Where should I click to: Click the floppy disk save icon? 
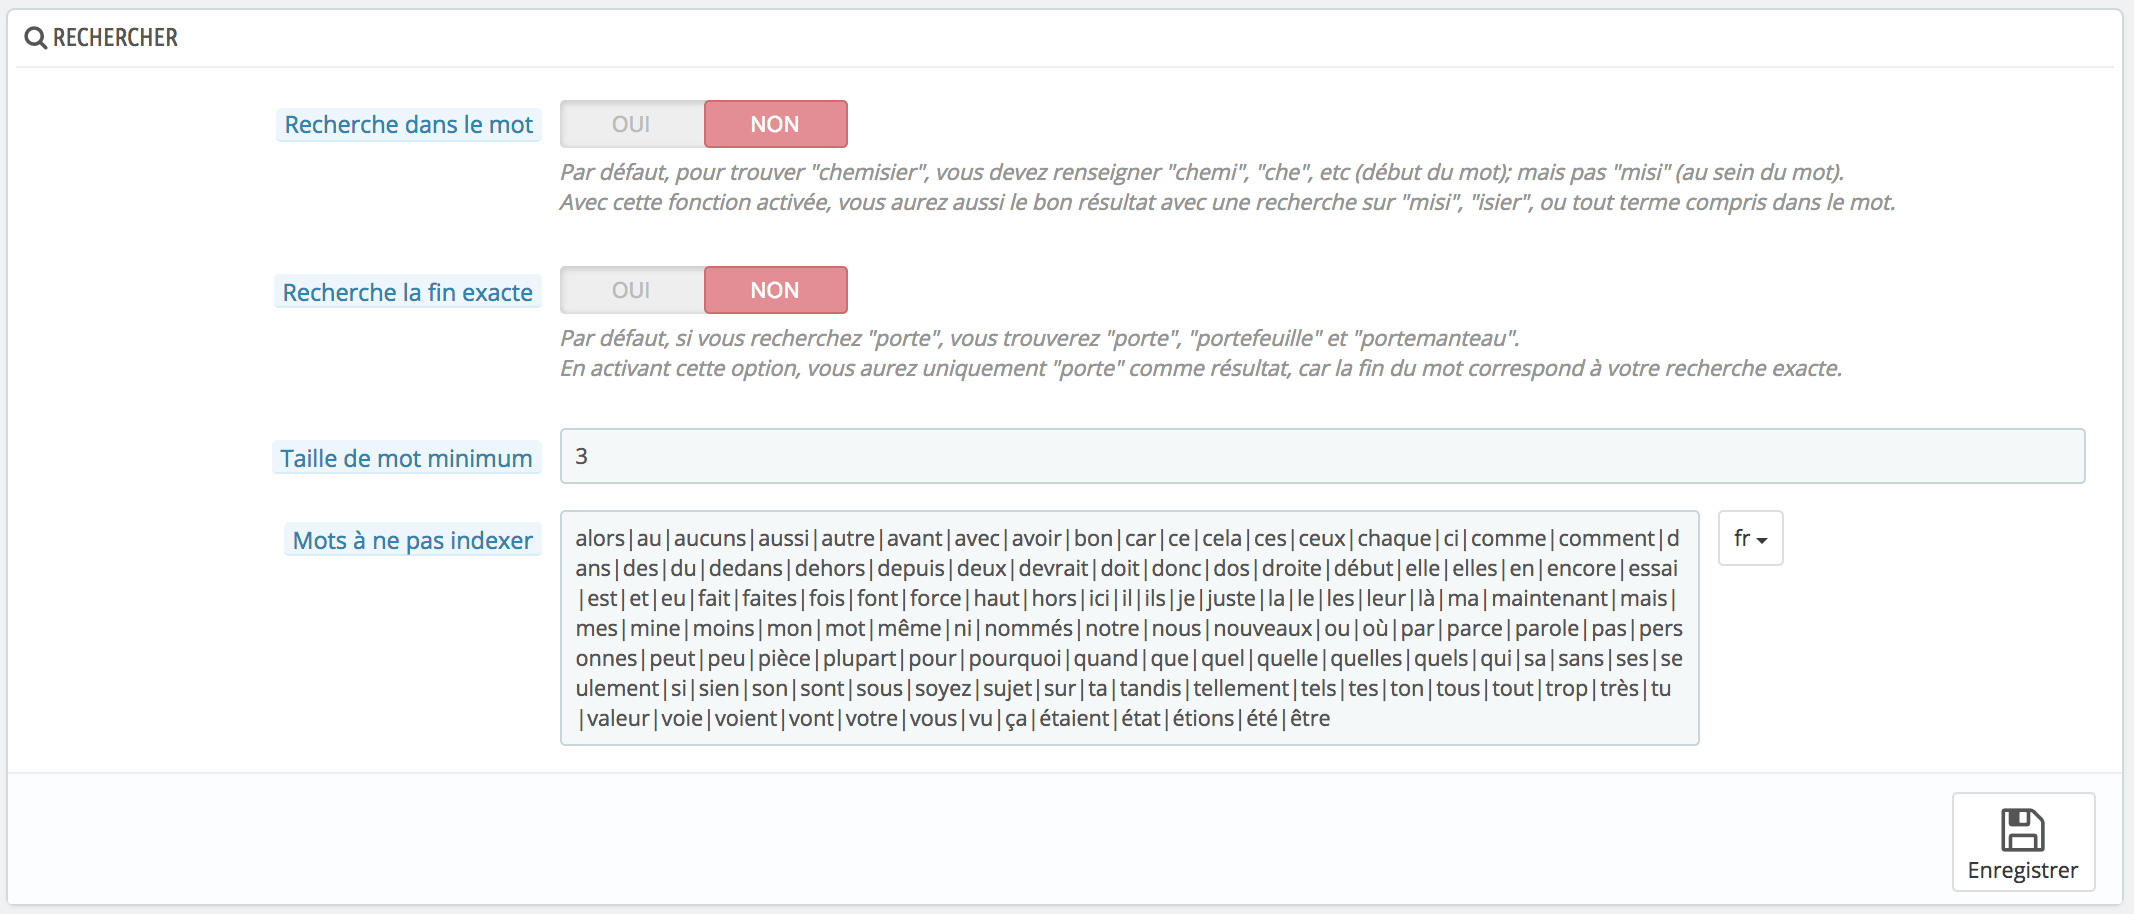(2022, 830)
